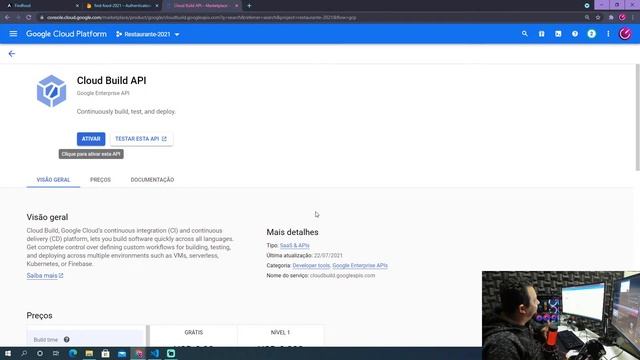Click the NÍVEL 1 pricing column header
Screen dimensions: 640x360
tap(280, 332)
